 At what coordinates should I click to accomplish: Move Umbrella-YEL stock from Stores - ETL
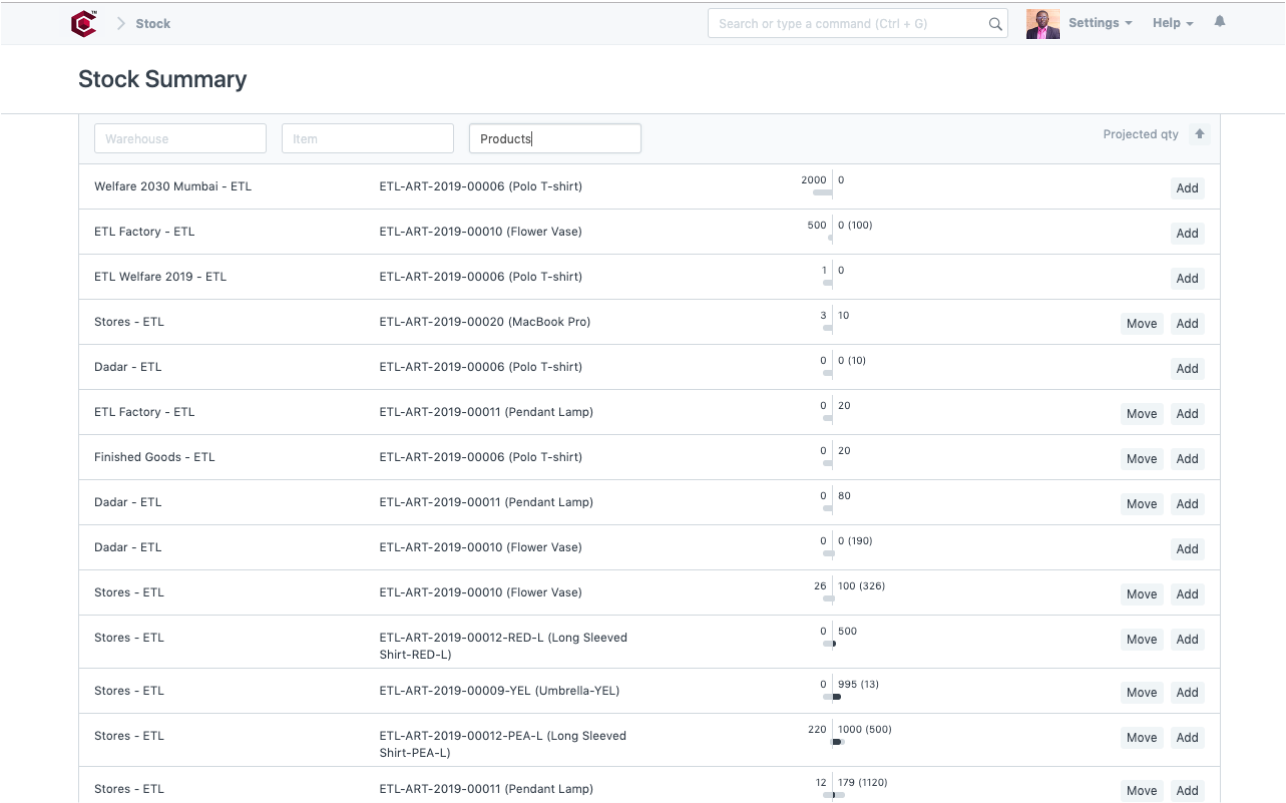pos(1141,692)
